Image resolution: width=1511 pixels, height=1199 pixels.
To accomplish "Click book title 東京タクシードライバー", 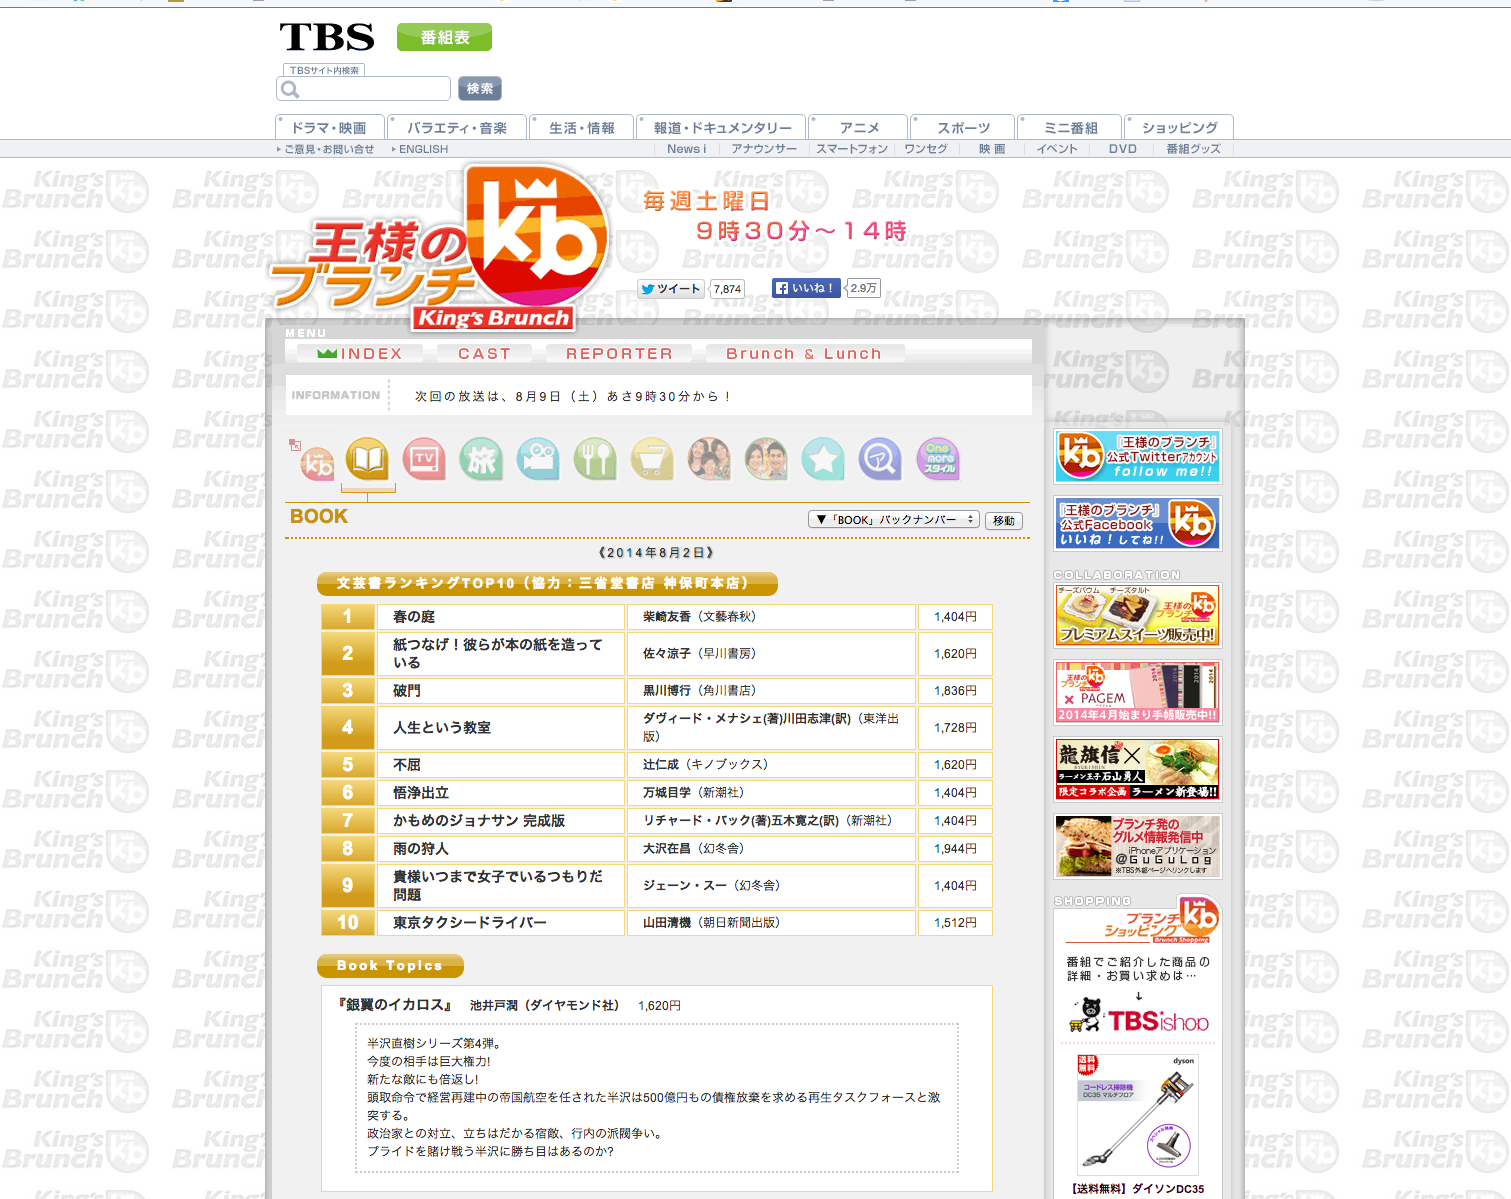I will pyautogui.click(x=470, y=923).
